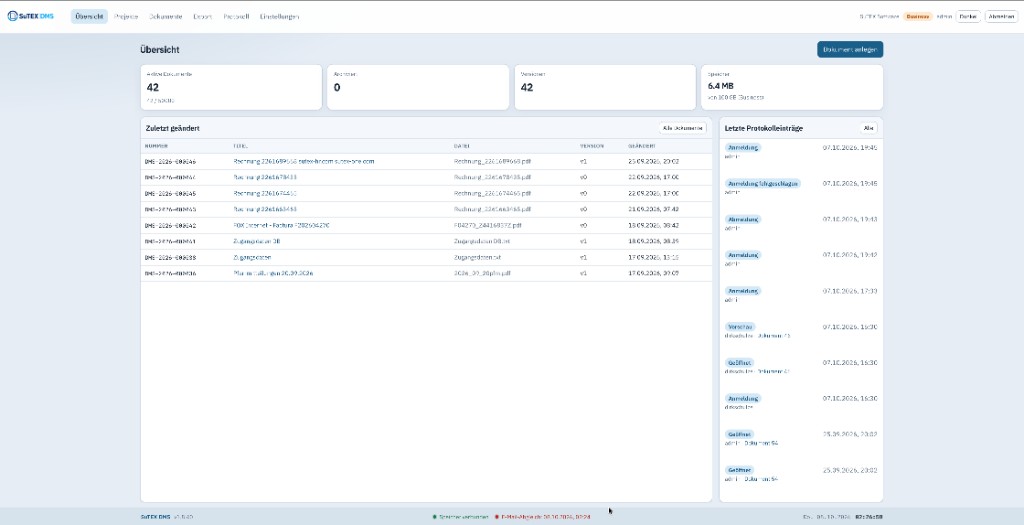Open the Protokoll tab in navigation
Screen dimensions: 1024x525
pos(236,16)
